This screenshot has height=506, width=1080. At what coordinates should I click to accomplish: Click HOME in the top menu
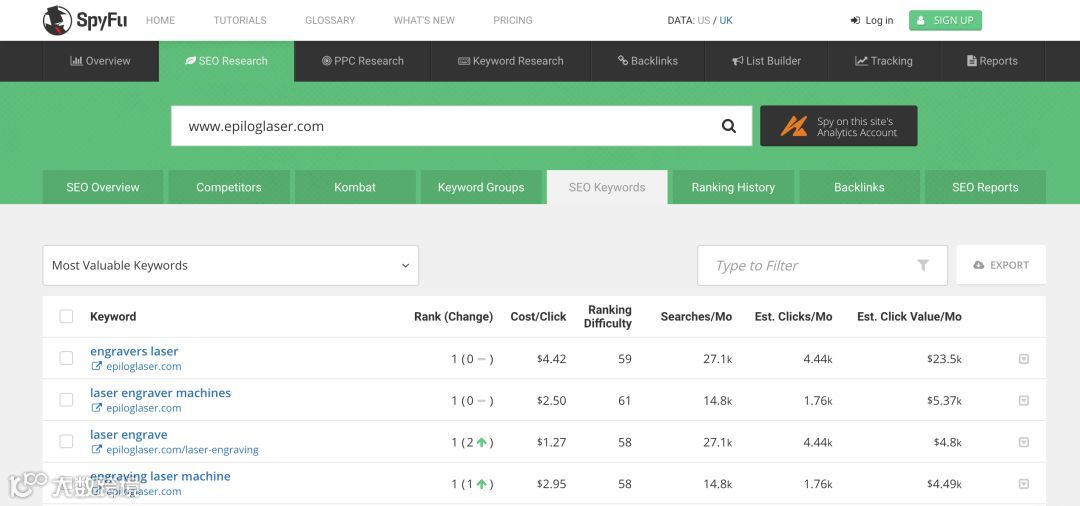click(160, 20)
